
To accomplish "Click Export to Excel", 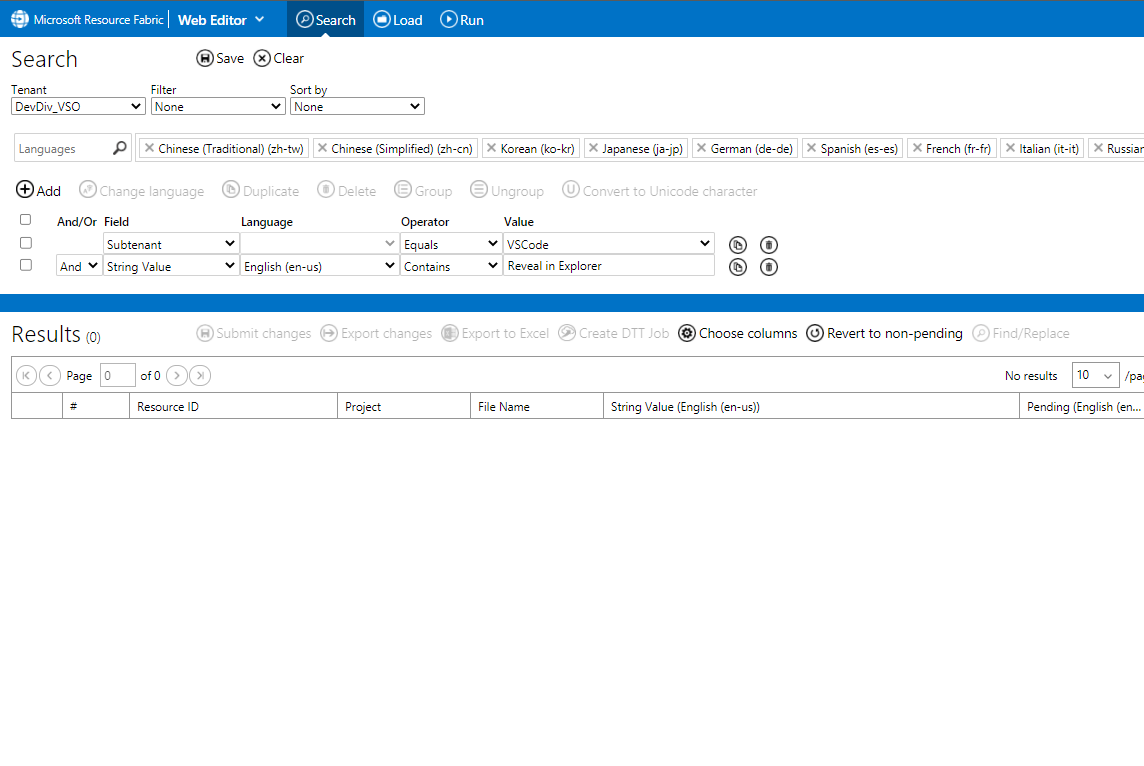I will pos(495,333).
